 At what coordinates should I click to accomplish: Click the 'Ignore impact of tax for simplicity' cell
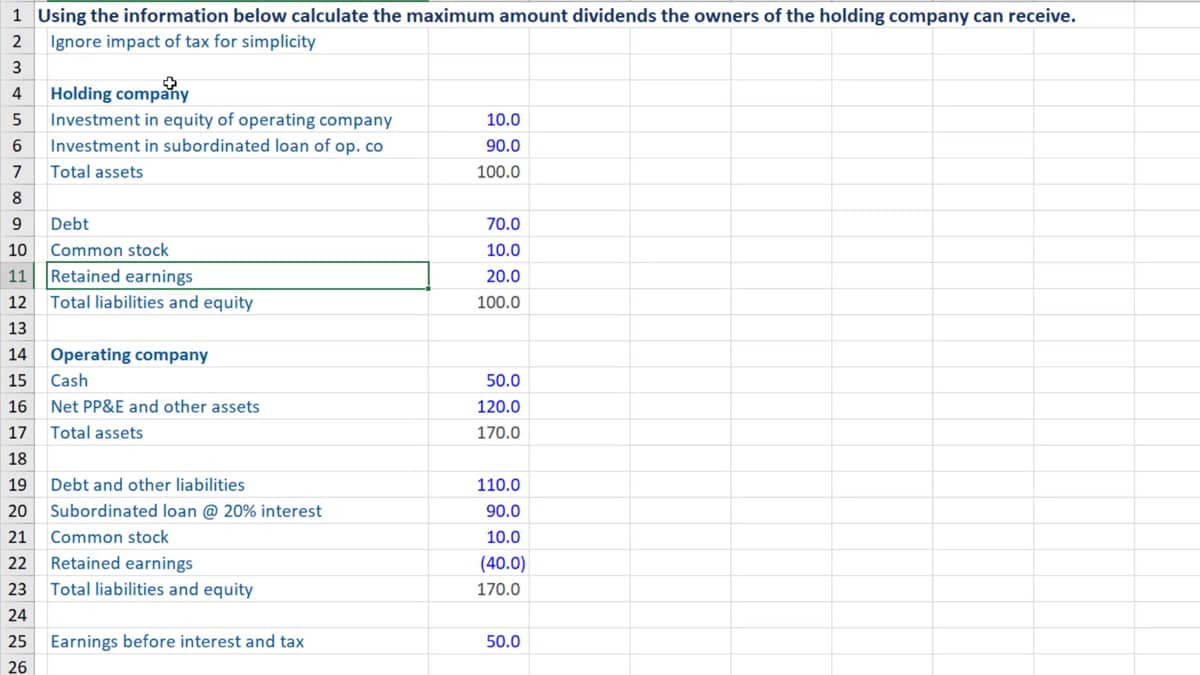pos(183,42)
